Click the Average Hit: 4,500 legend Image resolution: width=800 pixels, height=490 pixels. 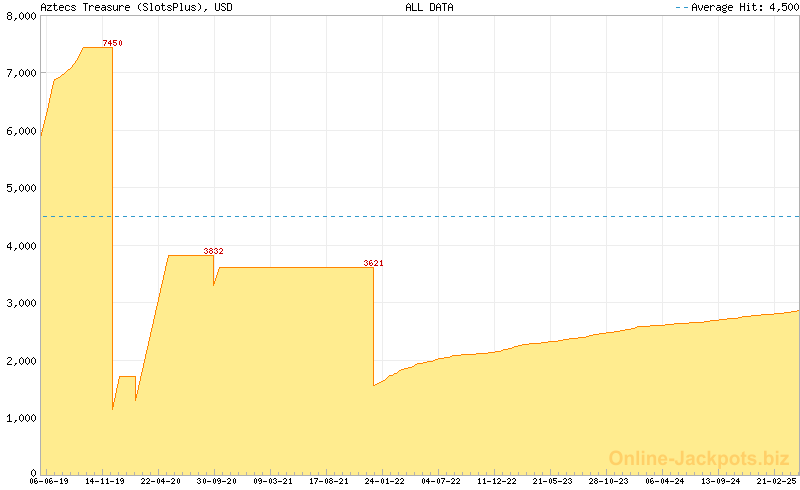tap(736, 7)
